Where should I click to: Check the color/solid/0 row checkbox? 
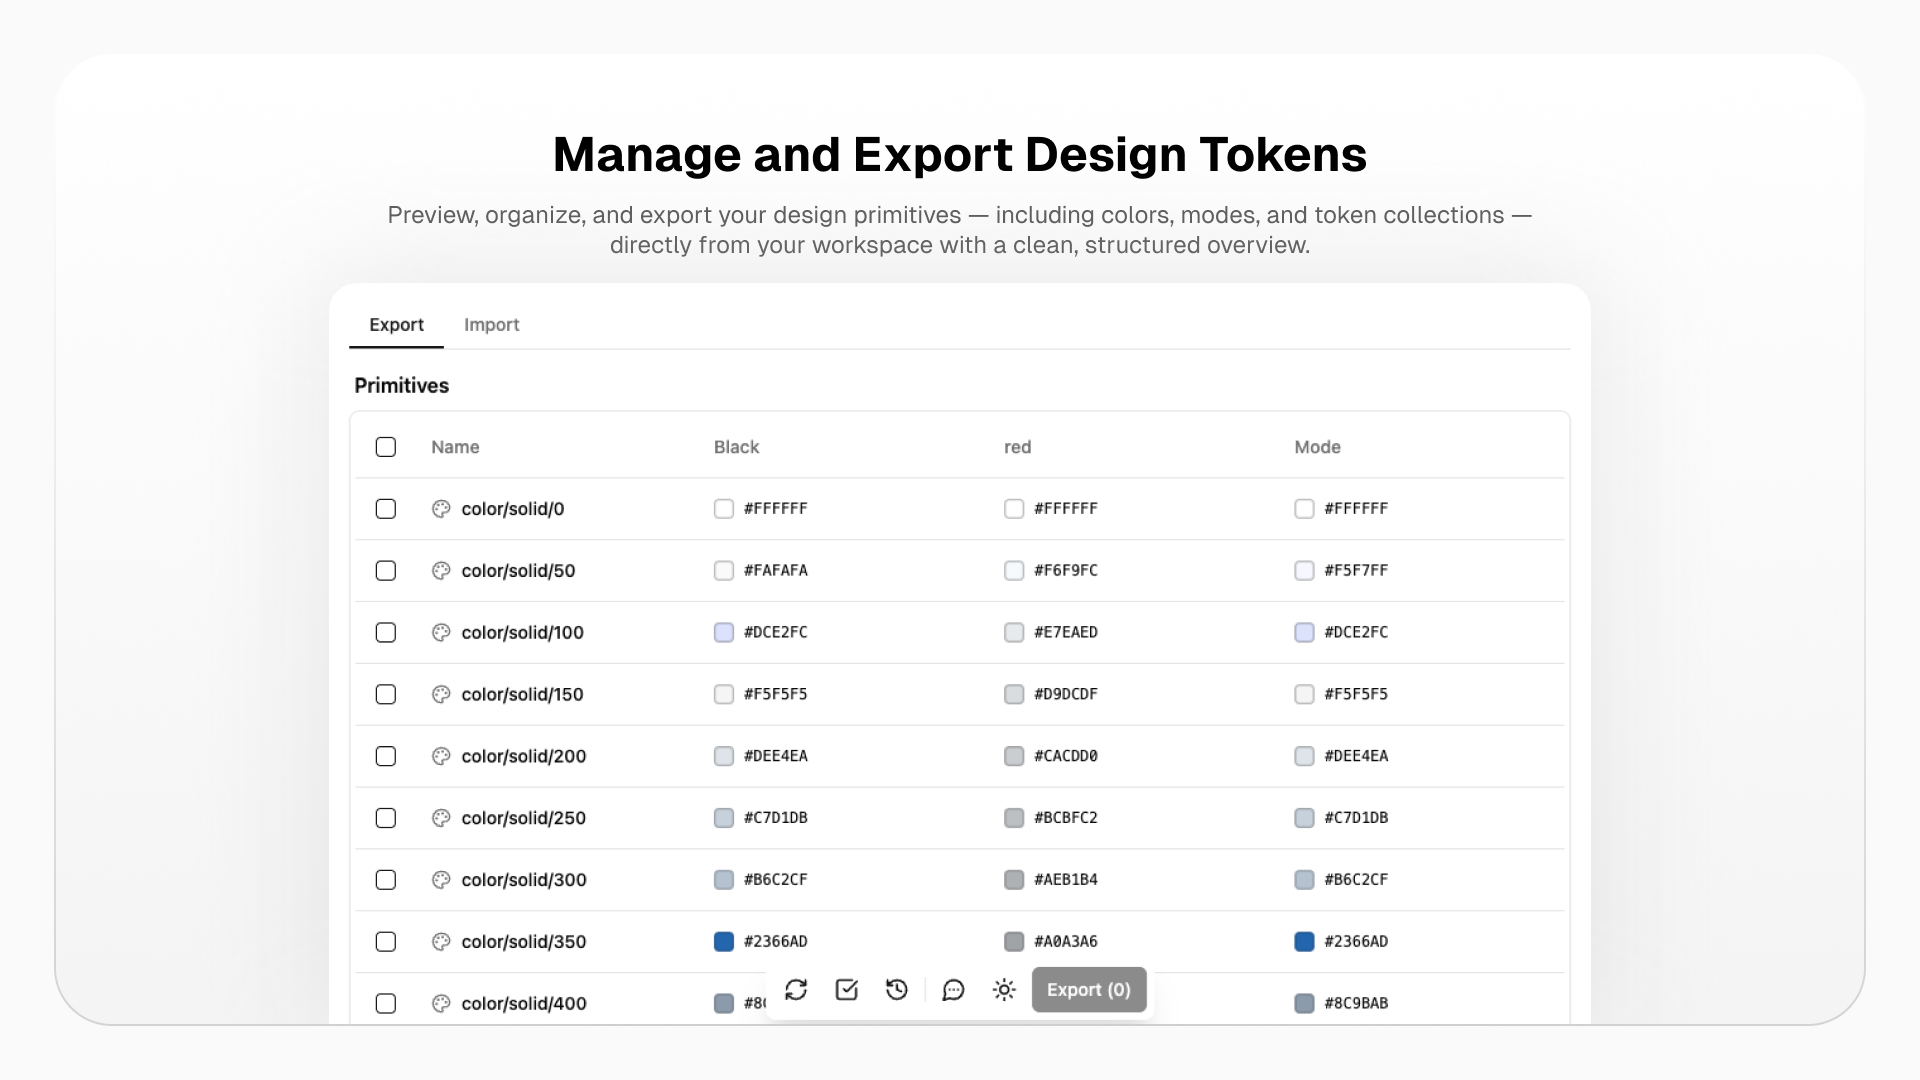(x=386, y=509)
